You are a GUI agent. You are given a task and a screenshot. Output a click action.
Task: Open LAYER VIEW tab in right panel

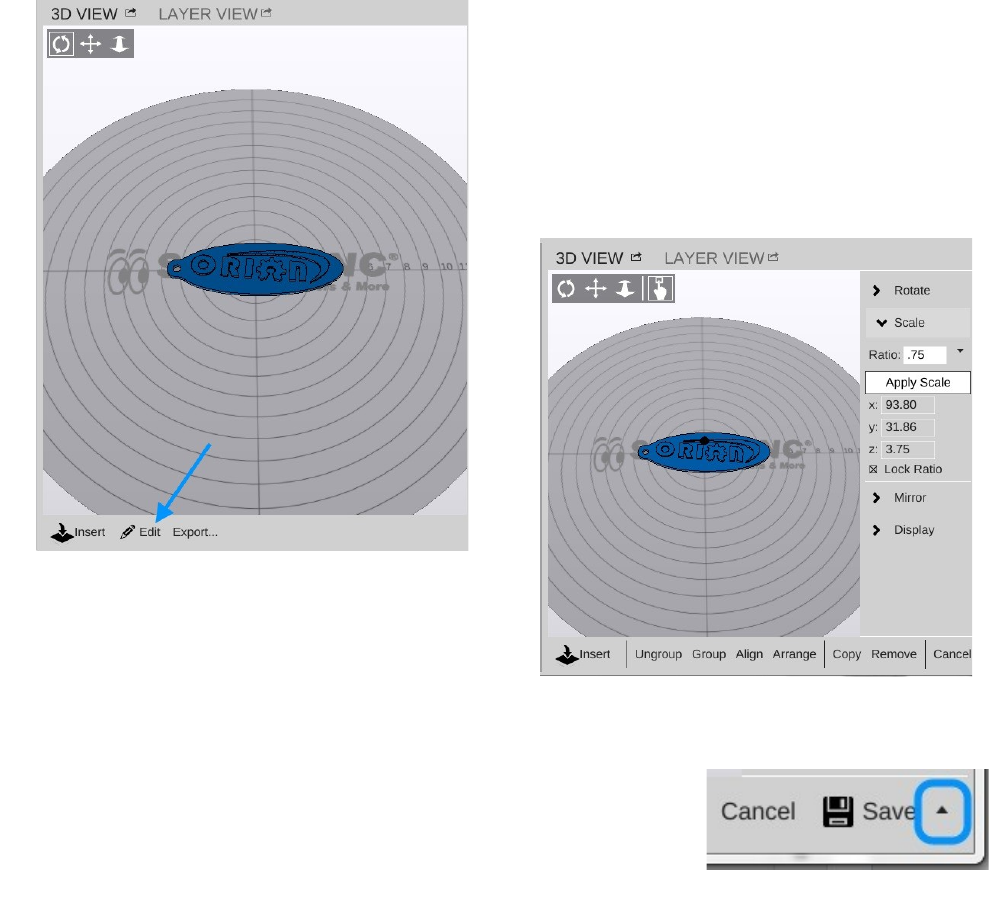click(x=714, y=258)
